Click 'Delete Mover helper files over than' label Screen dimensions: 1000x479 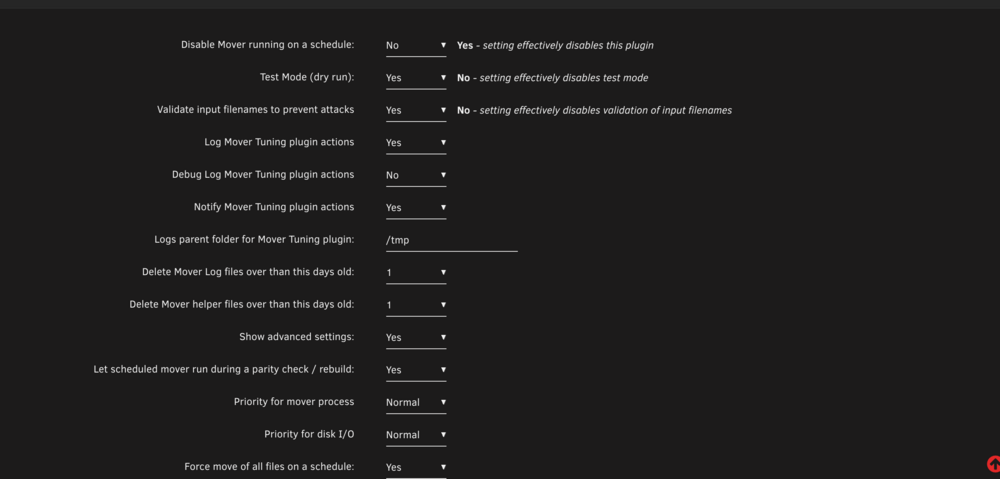tap(241, 305)
